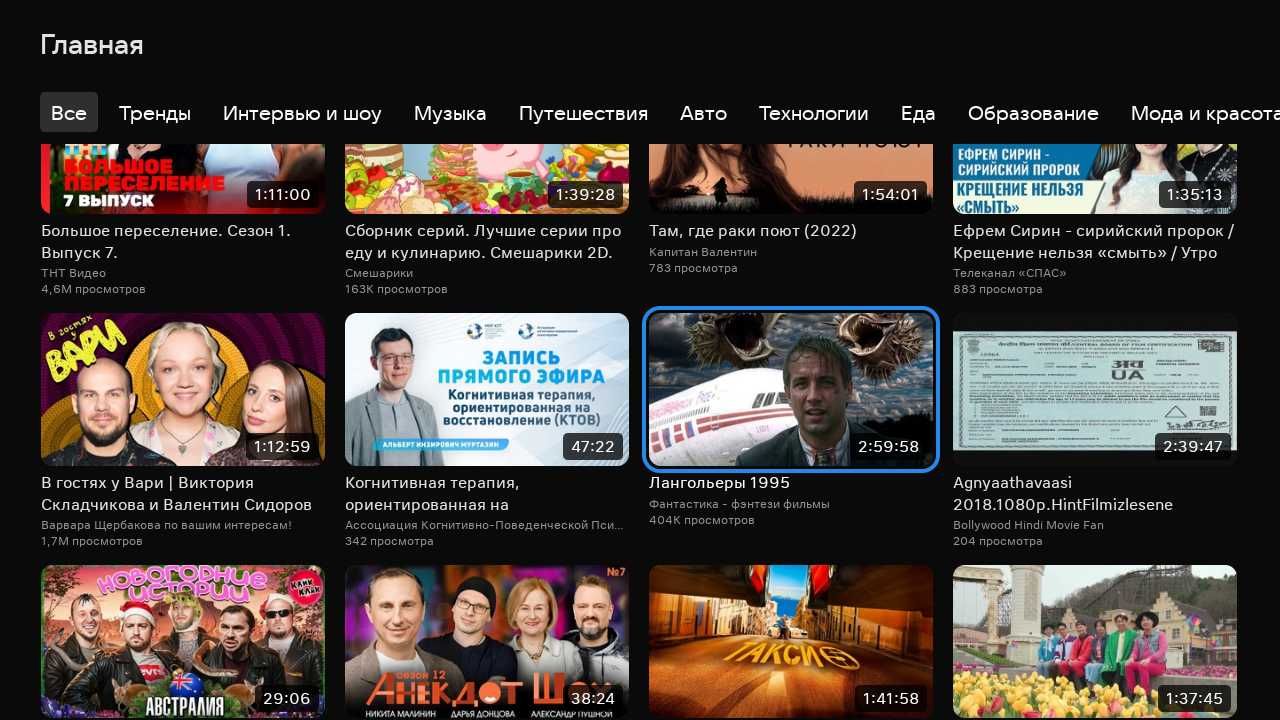Image resolution: width=1280 pixels, height=720 pixels.
Task: Switch to the Музыка tab
Action: (x=450, y=113)
